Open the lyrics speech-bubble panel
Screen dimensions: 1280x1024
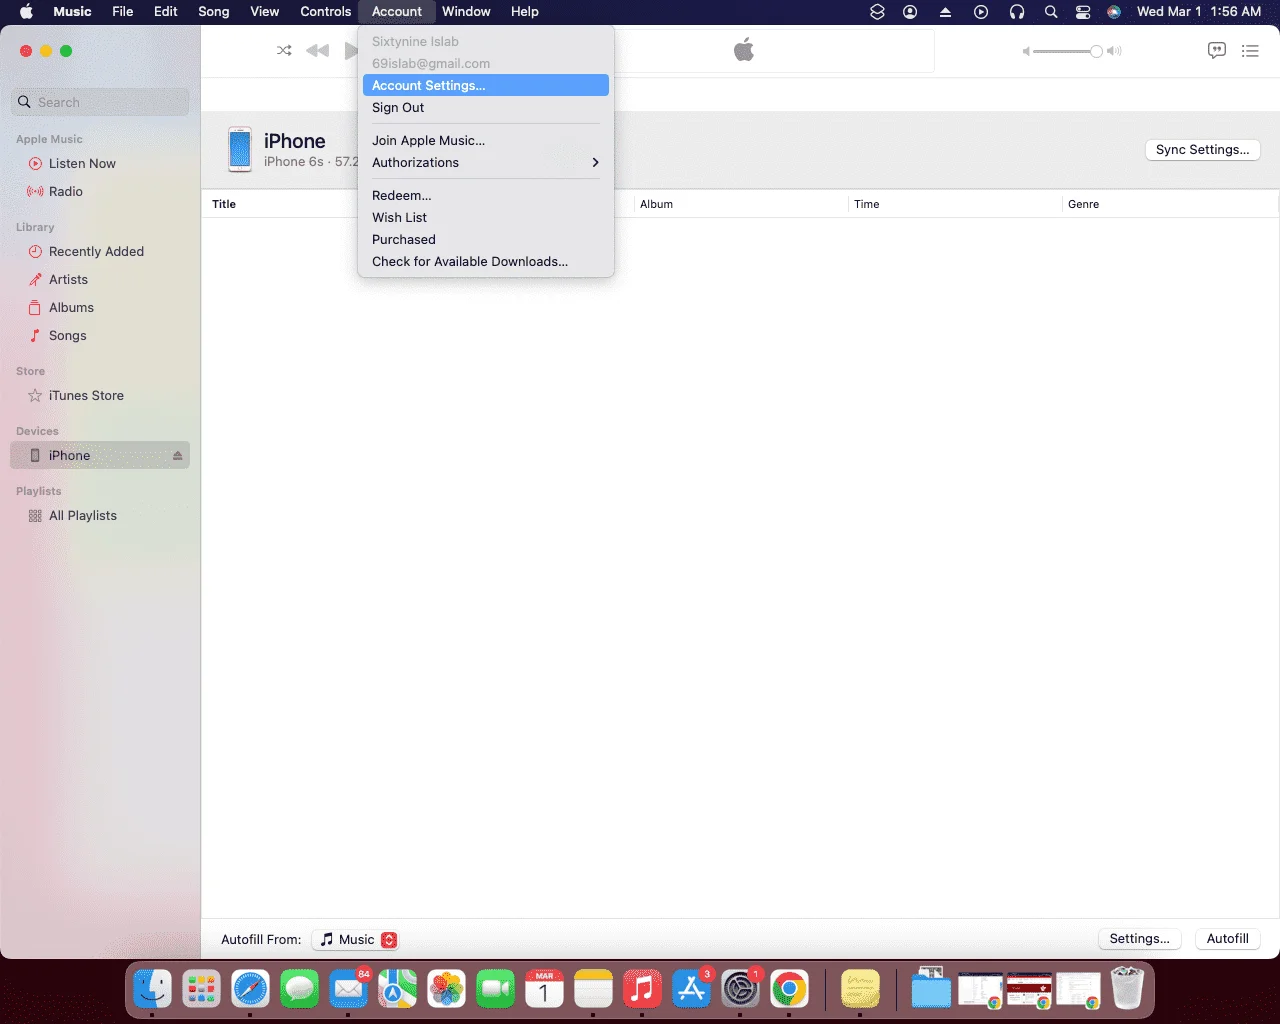pos(1217,51)
